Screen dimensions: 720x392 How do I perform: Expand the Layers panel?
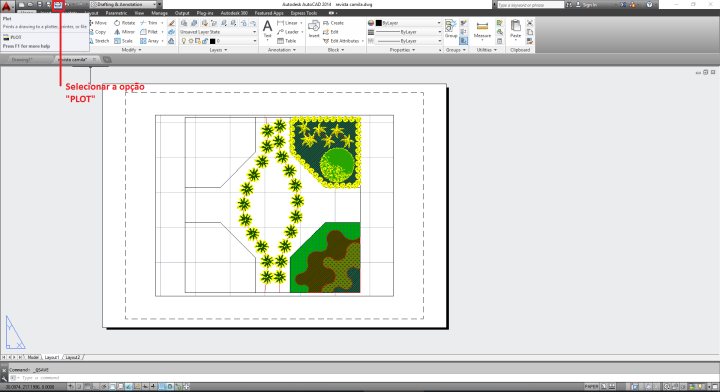point(219,50)
